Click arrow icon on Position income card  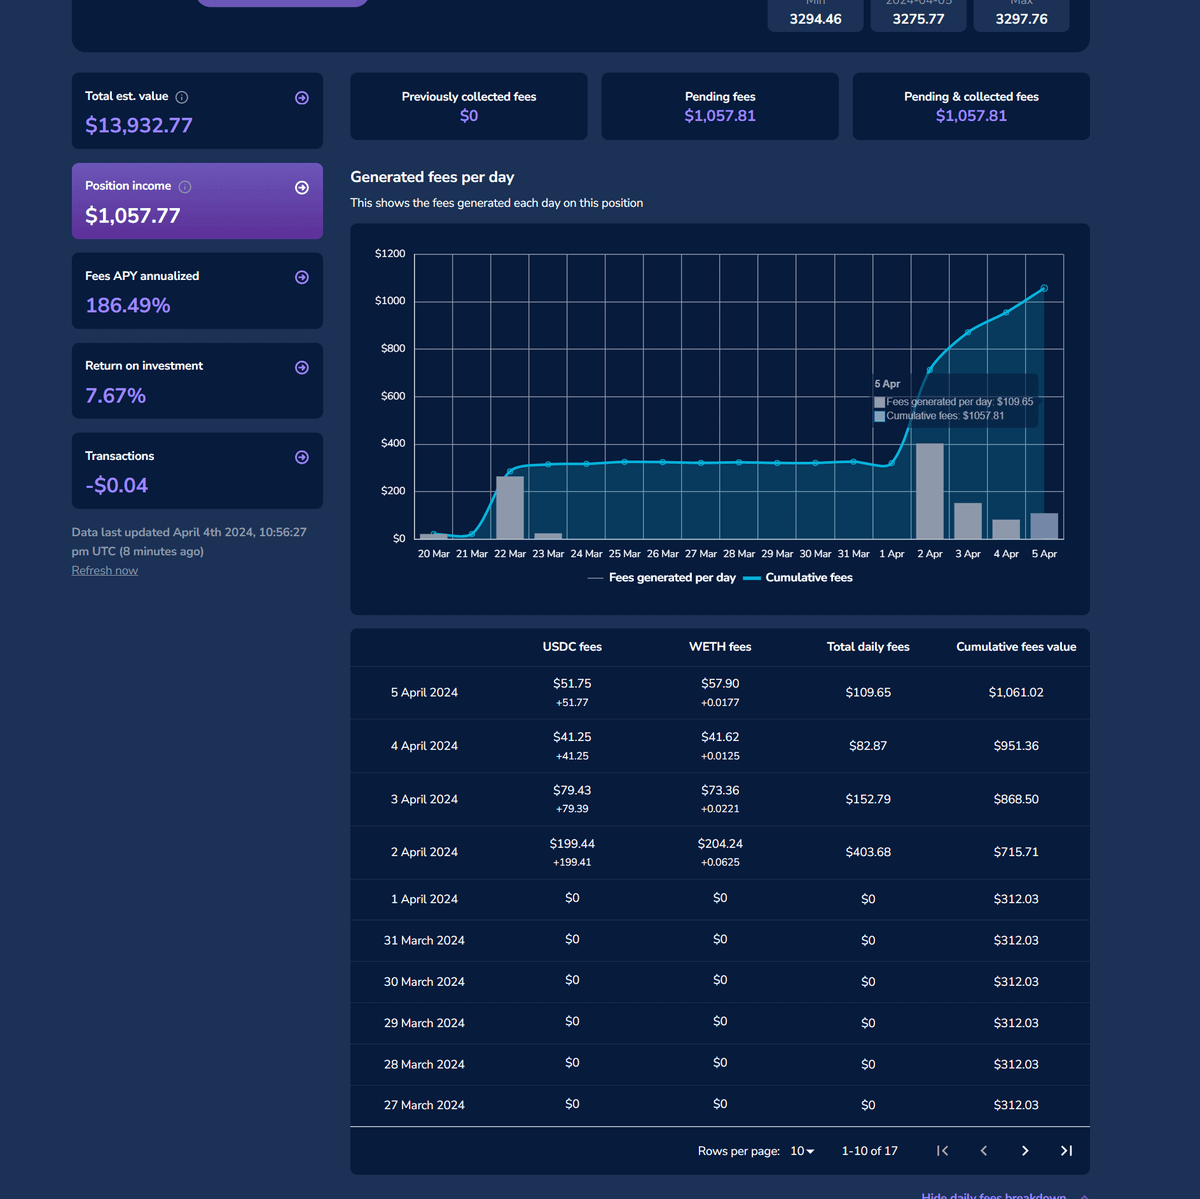point(302,188)
